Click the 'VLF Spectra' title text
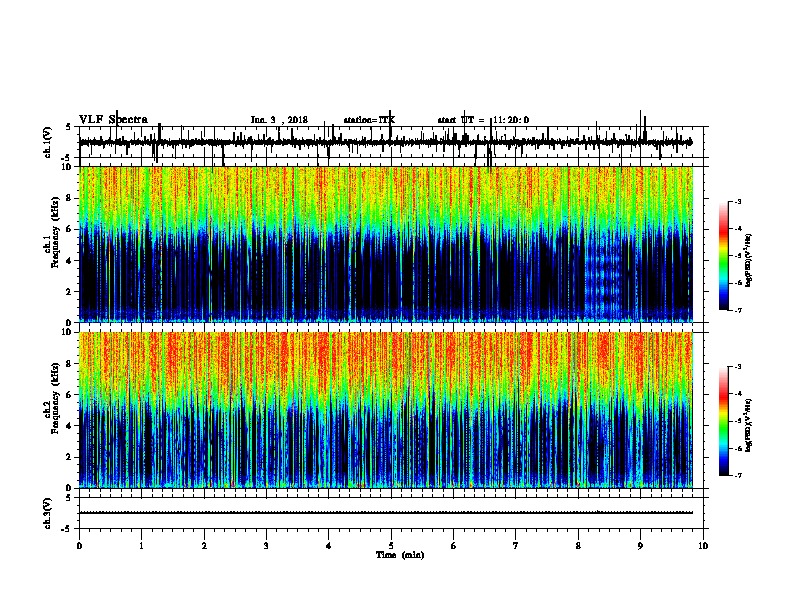 [x=113, y=120]
